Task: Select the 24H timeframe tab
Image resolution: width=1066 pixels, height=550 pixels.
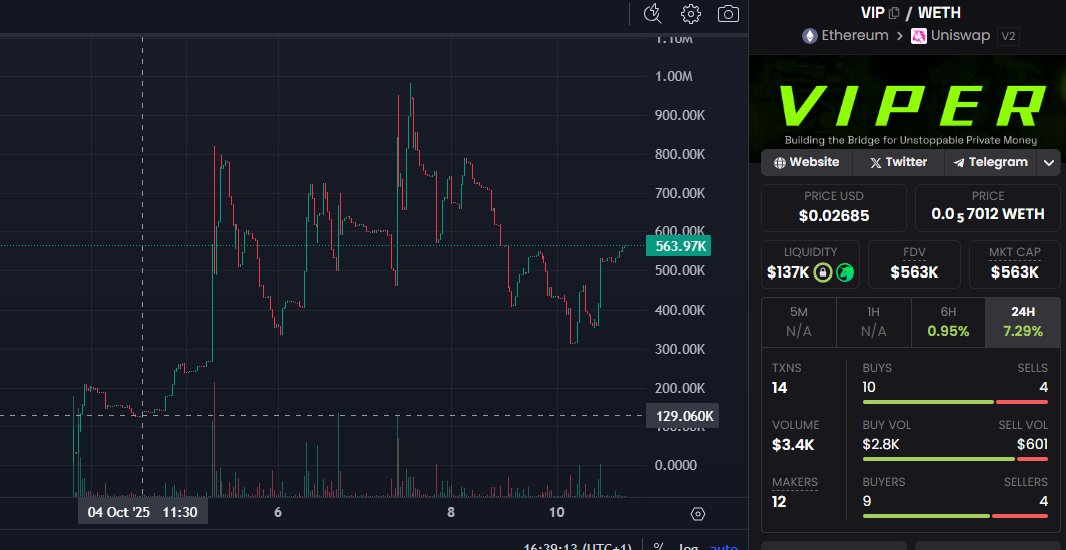Action: point(1022,322)
